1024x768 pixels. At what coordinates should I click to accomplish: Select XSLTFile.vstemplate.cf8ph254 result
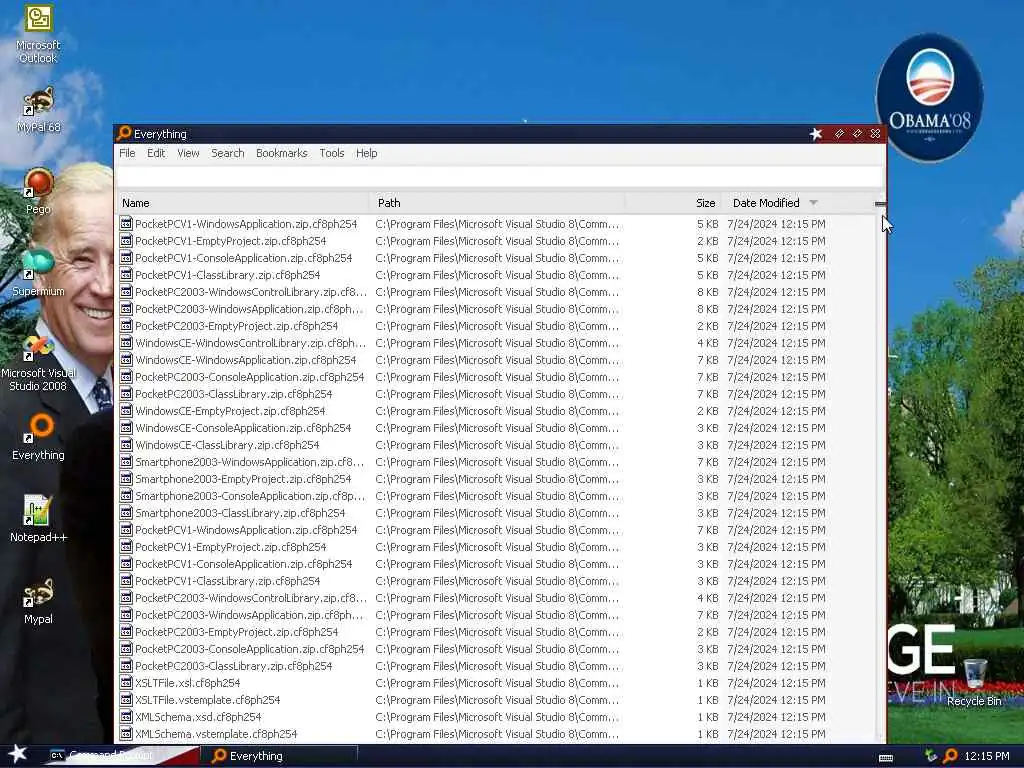(x=473, y=699)
